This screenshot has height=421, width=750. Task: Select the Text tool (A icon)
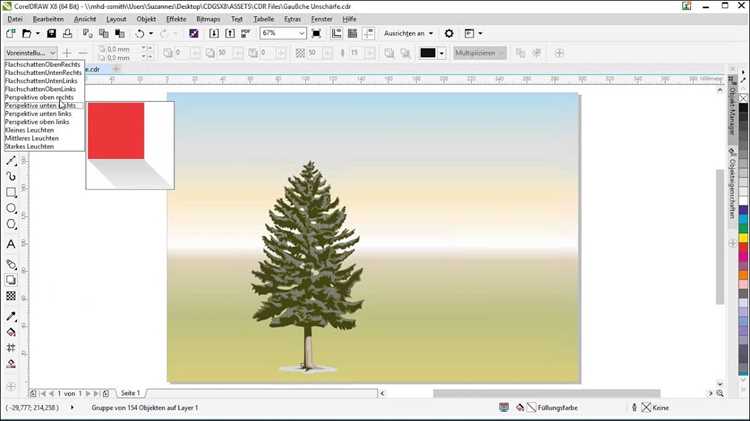[11, 244]
